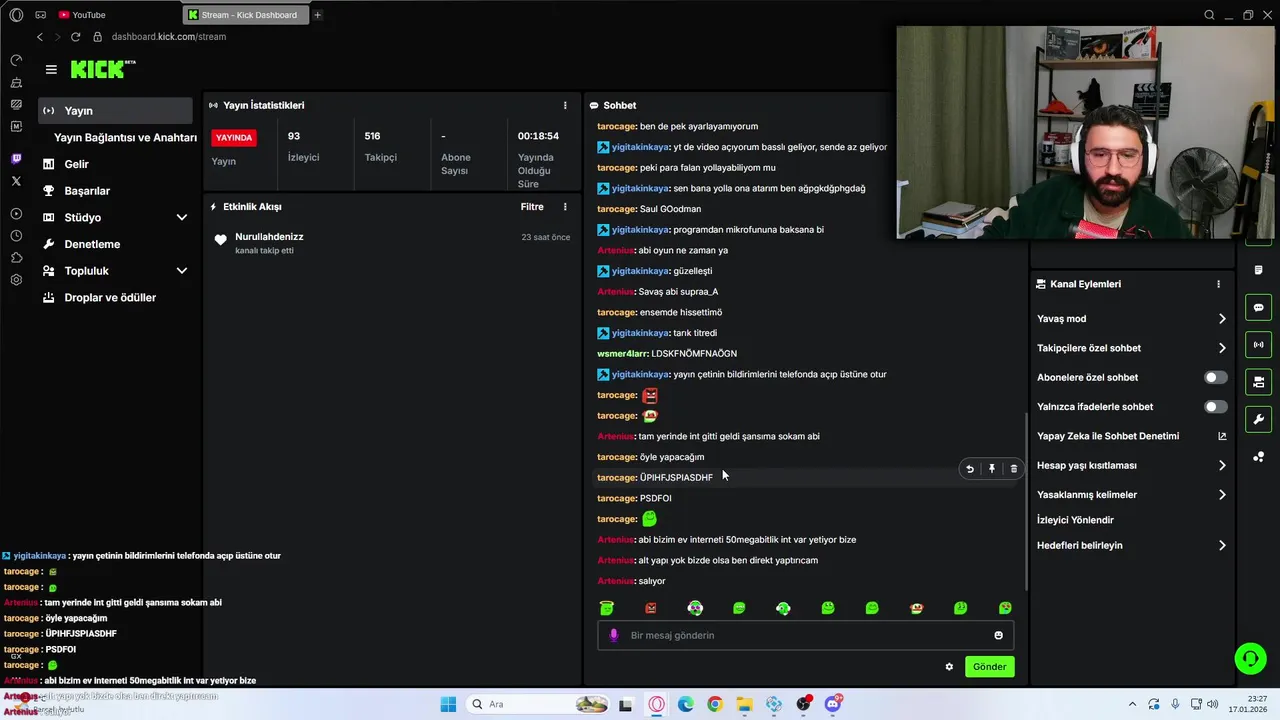Select Yayın in the sidebar
This screenshot has height=720, width=1280.
click(x=116, y=111)
